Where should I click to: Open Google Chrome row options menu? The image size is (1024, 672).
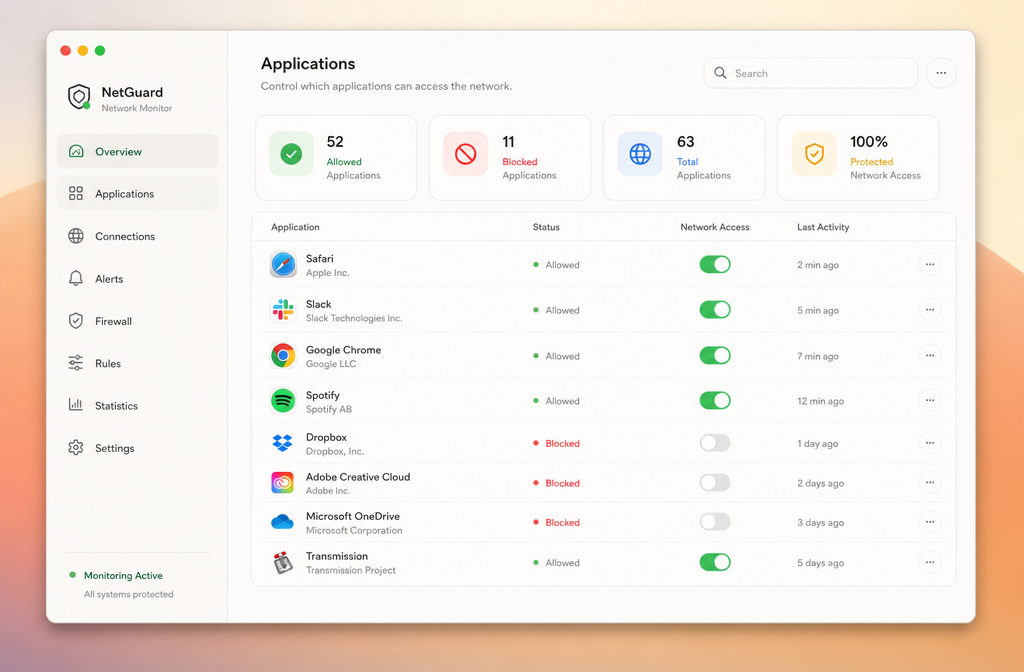[930, 355]
